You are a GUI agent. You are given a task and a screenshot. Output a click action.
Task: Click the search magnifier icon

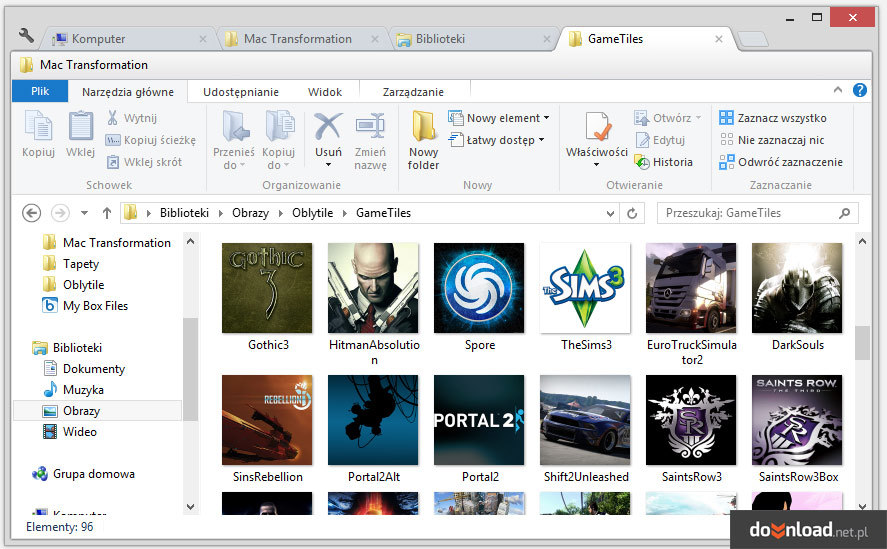tap(845, 213)
